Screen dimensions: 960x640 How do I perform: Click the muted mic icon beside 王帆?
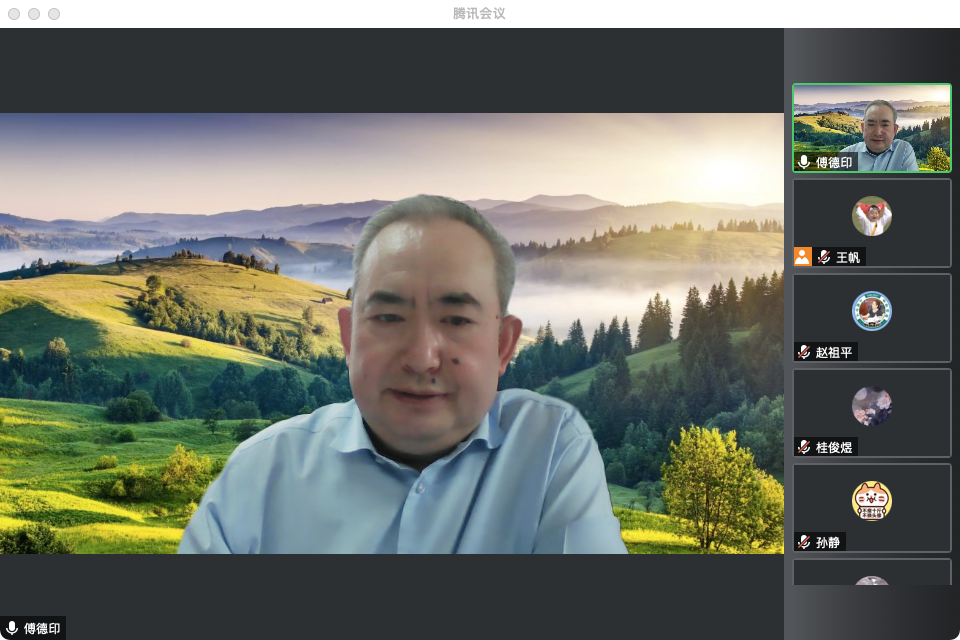click(x=824, y=257)
